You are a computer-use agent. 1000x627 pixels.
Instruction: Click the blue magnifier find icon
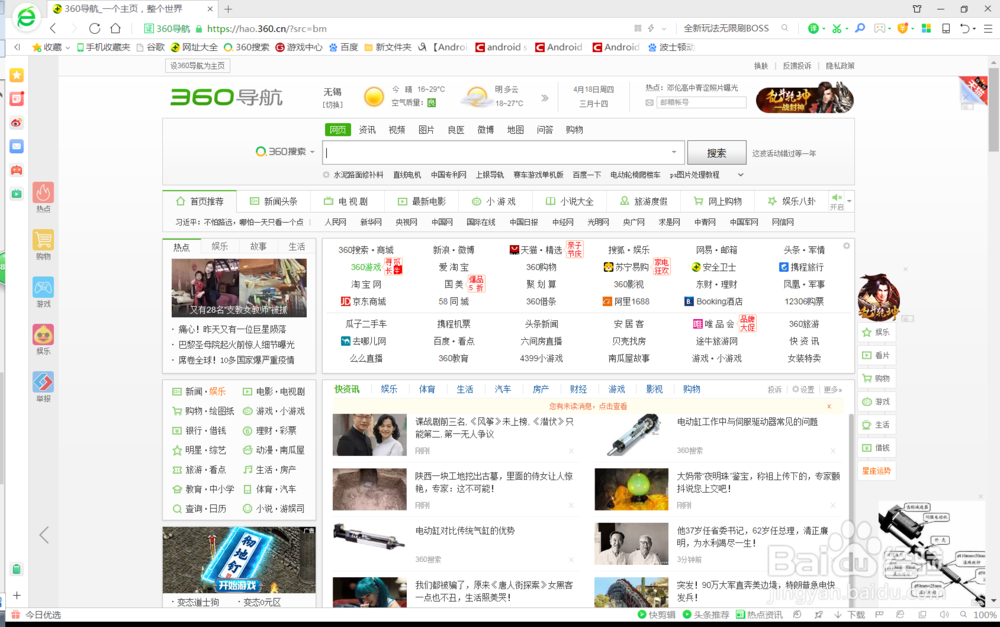click(860, 29)
